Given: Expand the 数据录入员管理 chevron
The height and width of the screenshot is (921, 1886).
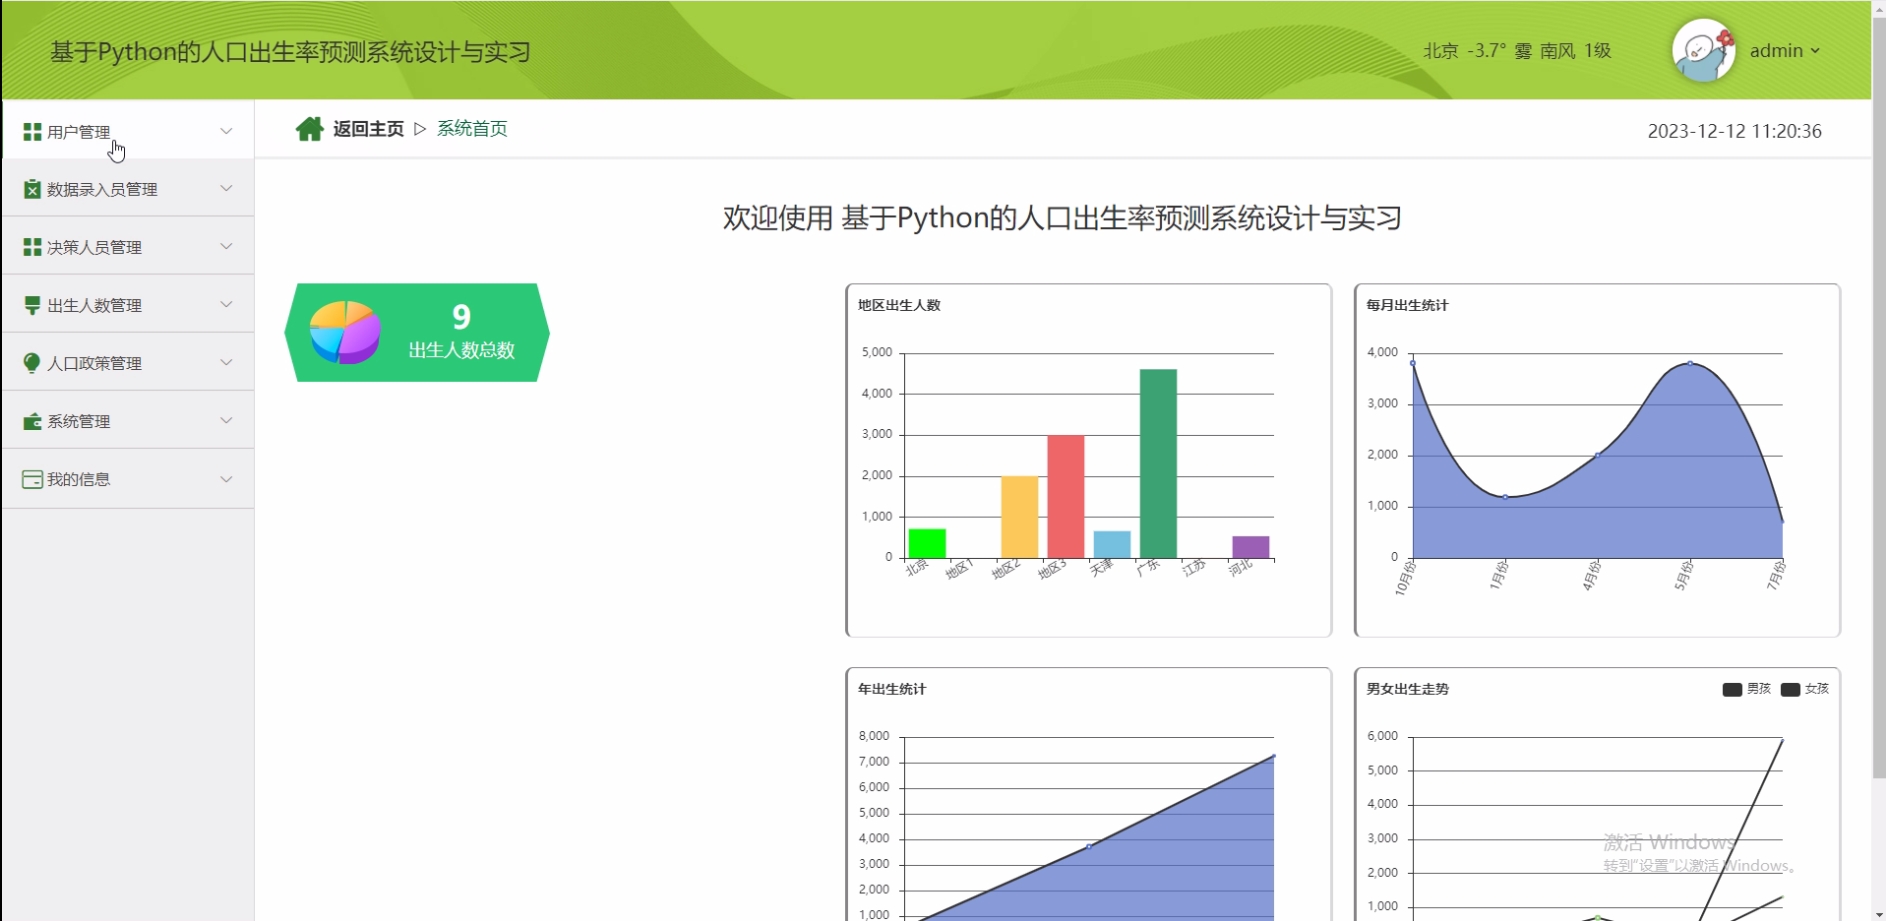Looking at the screenshot, I should point(227,188).
